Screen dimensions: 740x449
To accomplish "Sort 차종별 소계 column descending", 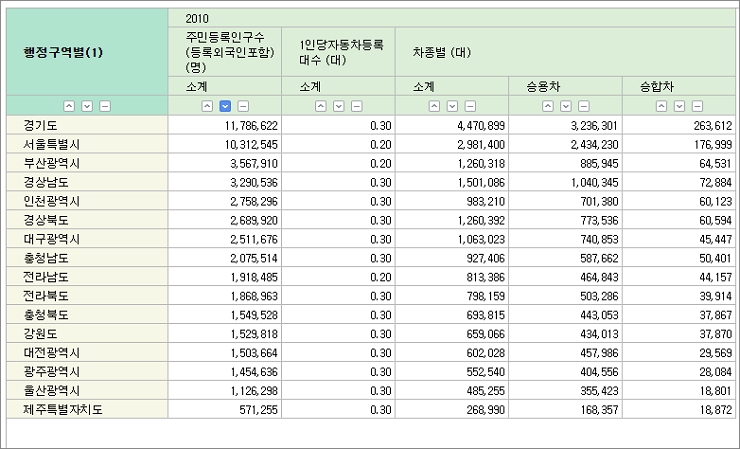I will (x=452, y=106).
